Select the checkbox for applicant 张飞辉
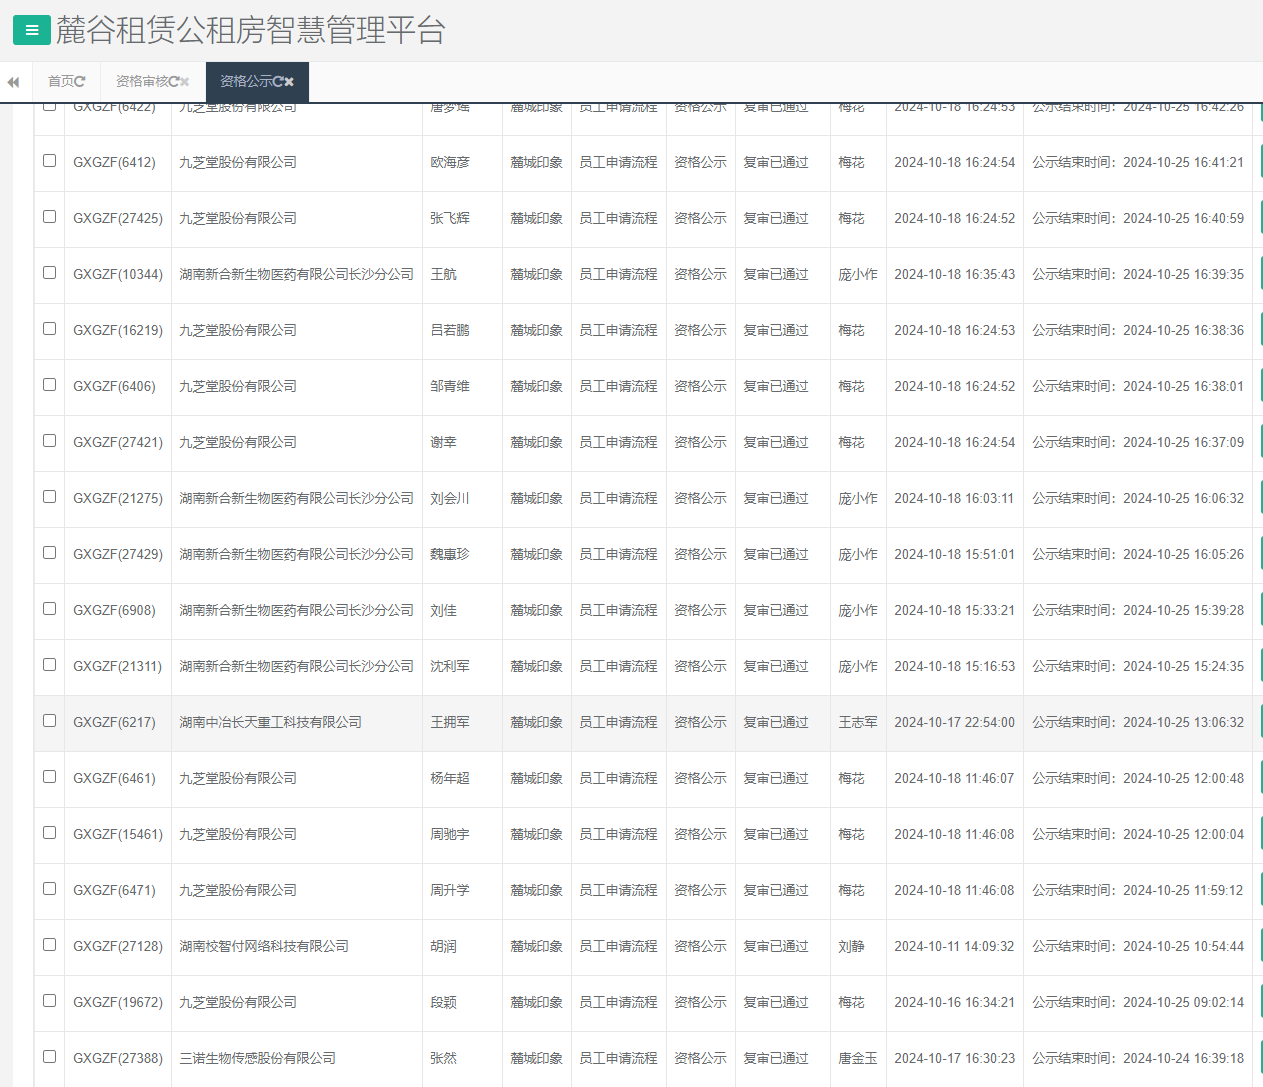The image size is (1263, 1087). pyautogui.click(x=49, y=217)
